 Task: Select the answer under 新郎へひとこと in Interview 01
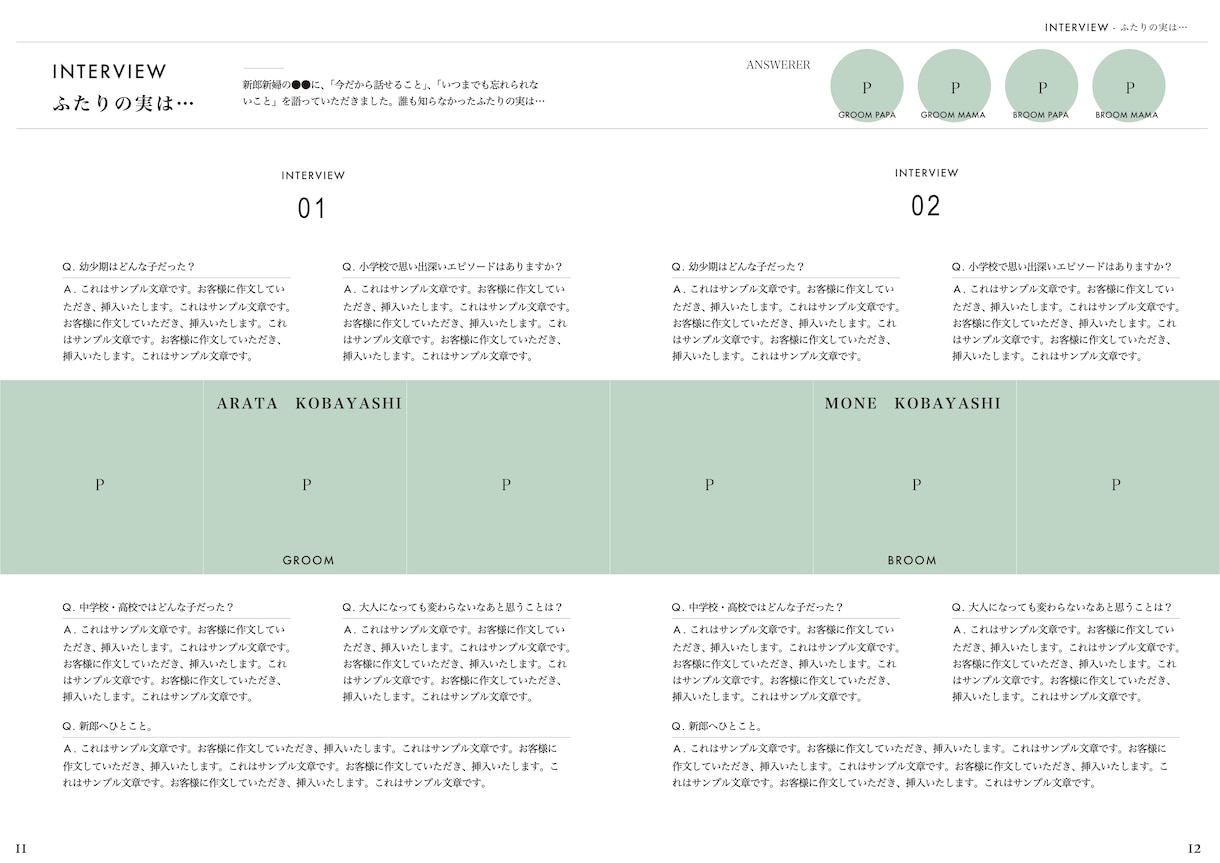(x=310, y=765)
